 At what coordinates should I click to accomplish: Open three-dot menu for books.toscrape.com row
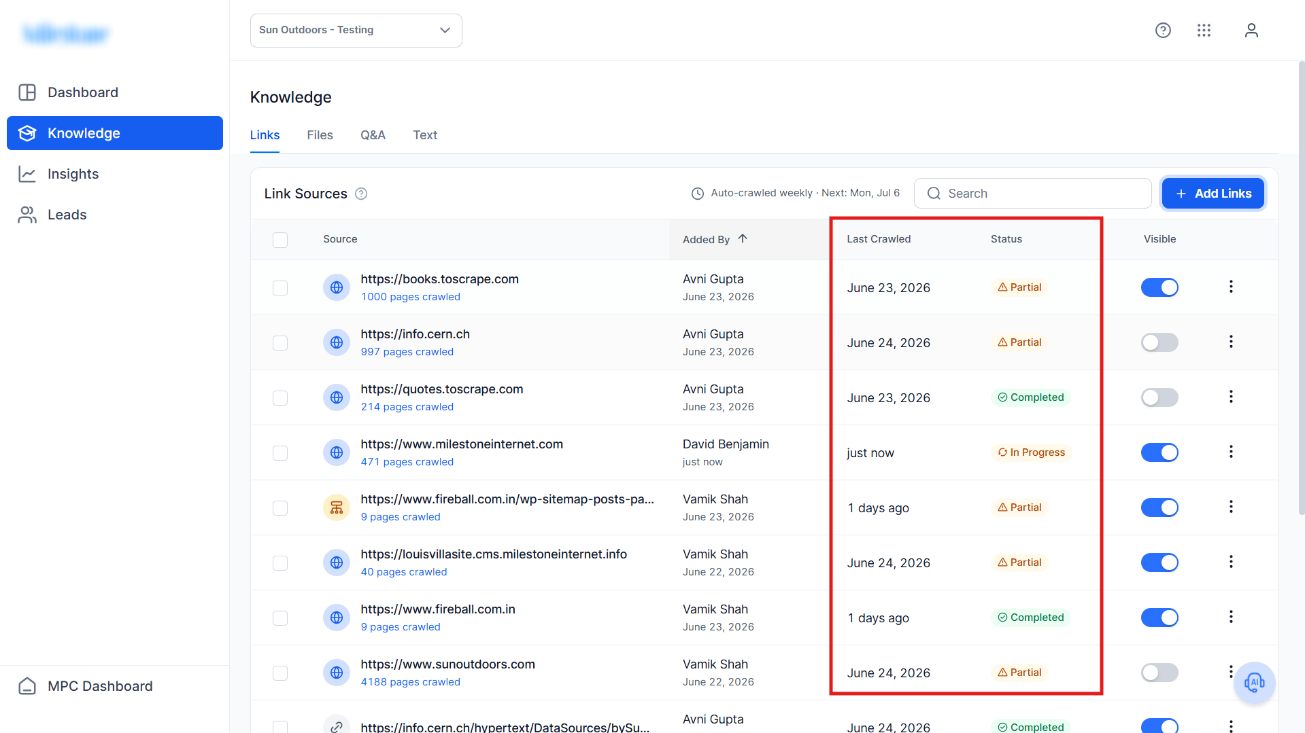pos(1231,287)
